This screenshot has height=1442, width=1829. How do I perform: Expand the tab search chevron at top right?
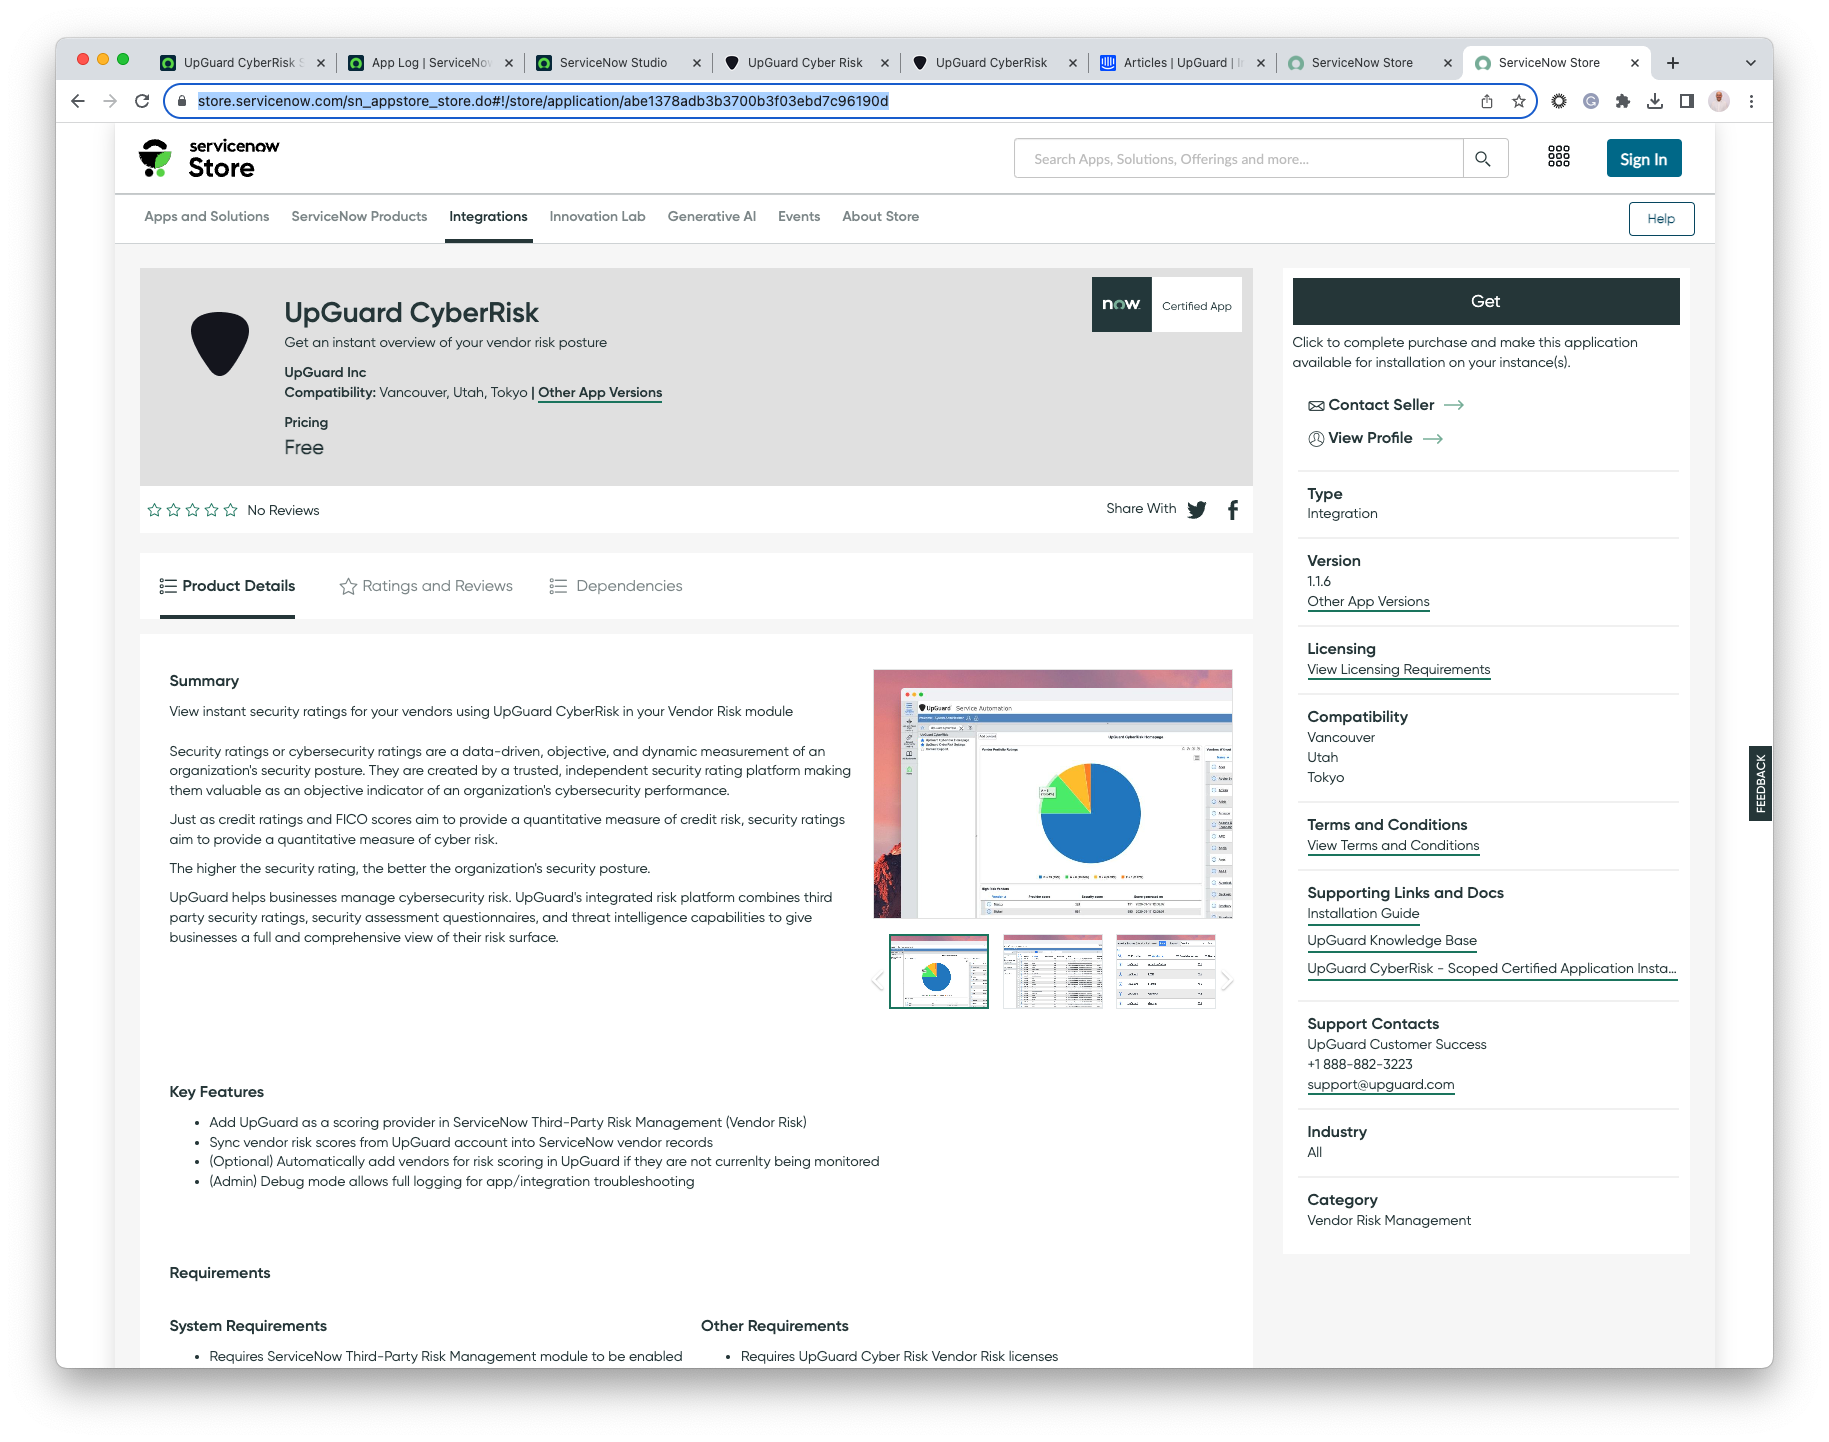coord(1750,62)
